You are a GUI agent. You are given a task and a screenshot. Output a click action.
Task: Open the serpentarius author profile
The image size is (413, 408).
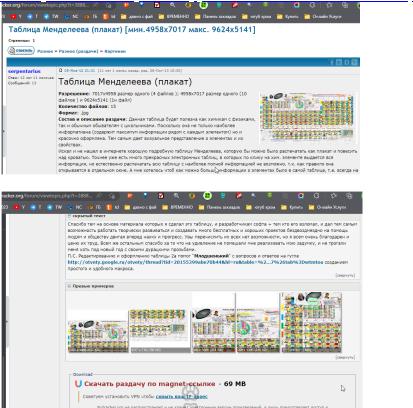click(x=24, y=71)
